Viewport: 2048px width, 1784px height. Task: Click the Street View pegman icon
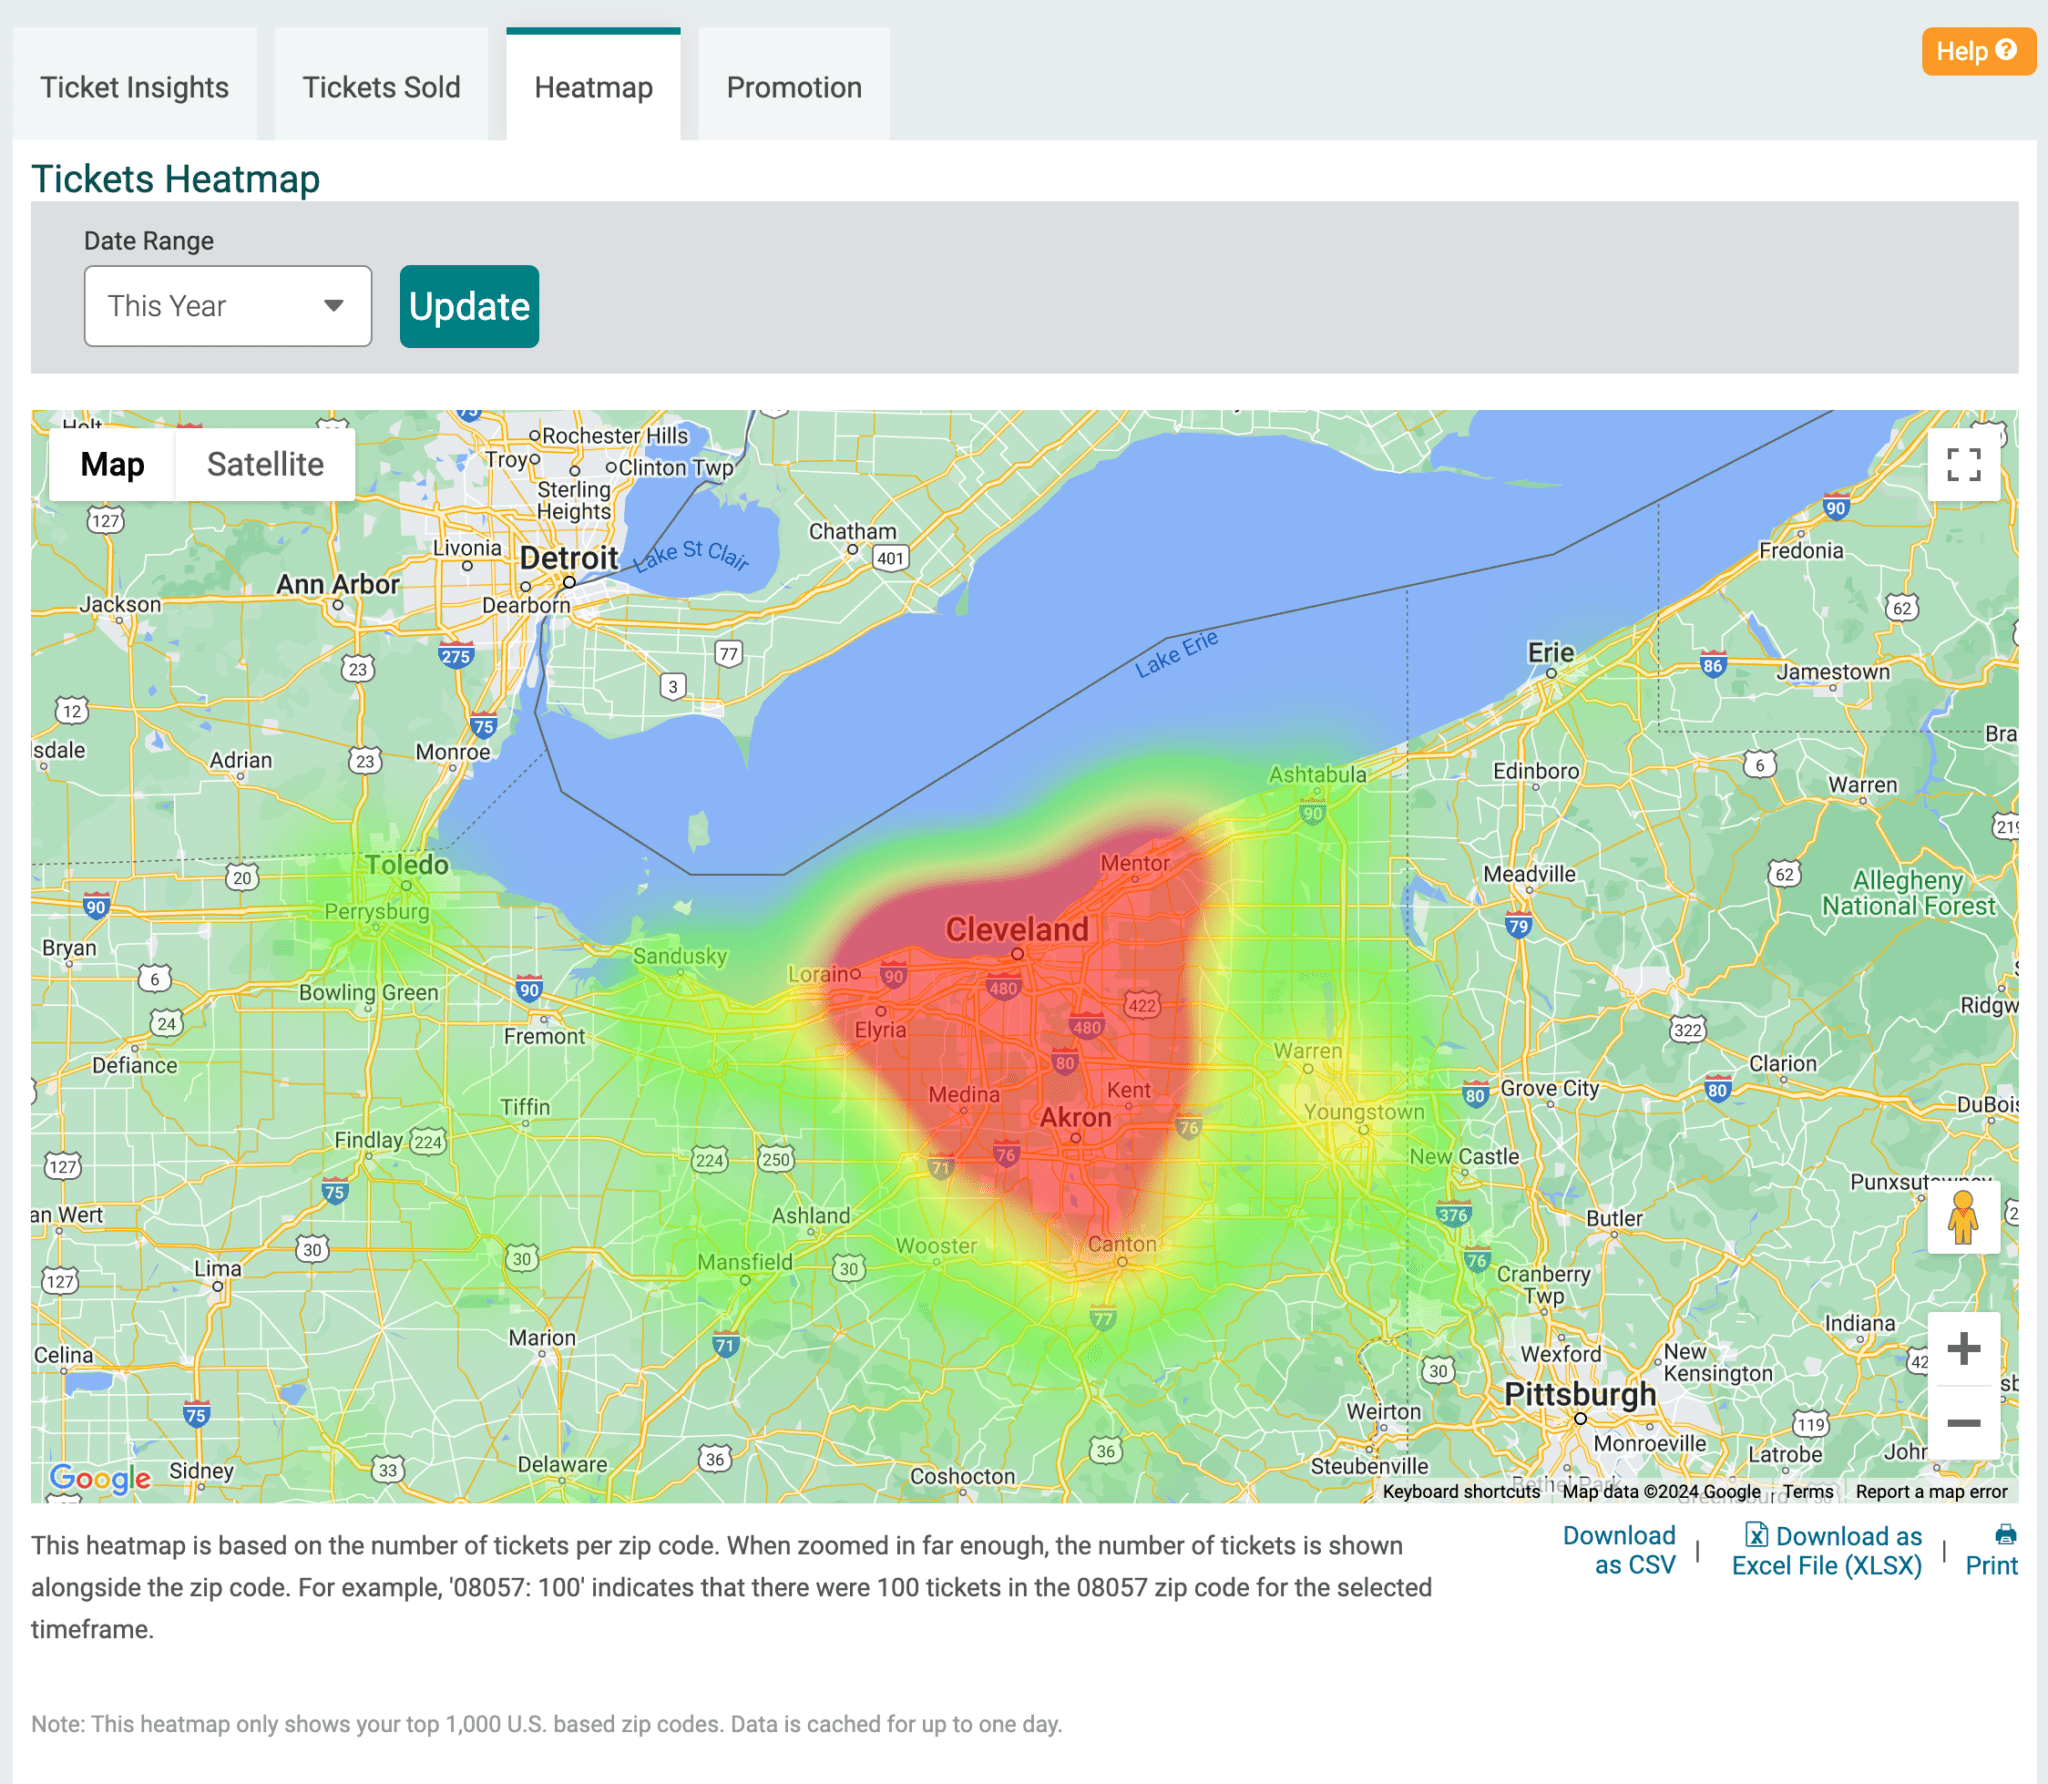click(x=1963, y=1217)
